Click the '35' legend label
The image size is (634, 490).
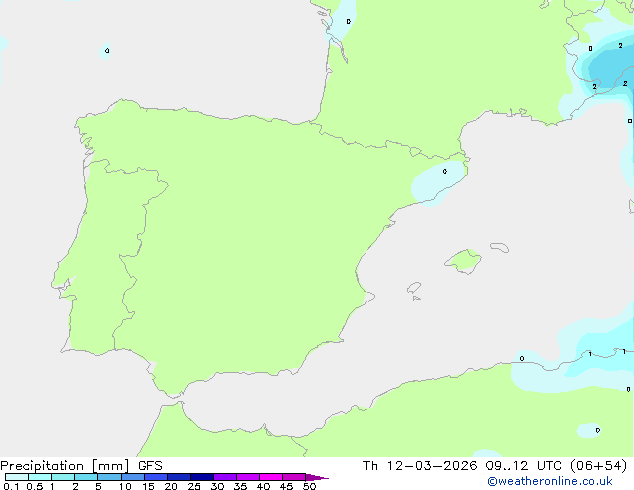pyautogui.click(x=240, y=486)
